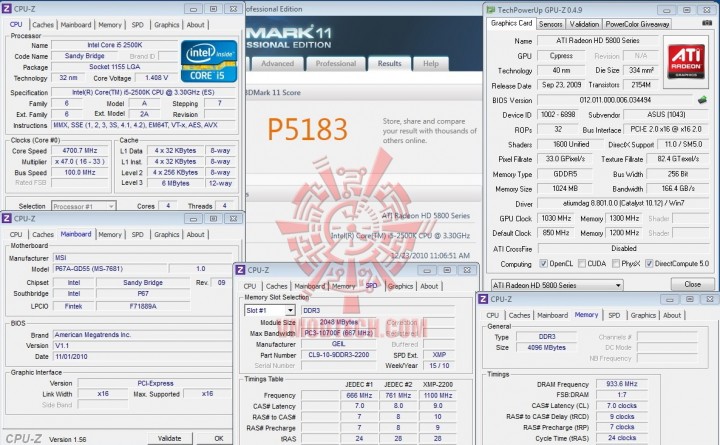Select the Results tab in 3DMark 11
The height and width of the screenshot is (445, 720).
[389, 64]
